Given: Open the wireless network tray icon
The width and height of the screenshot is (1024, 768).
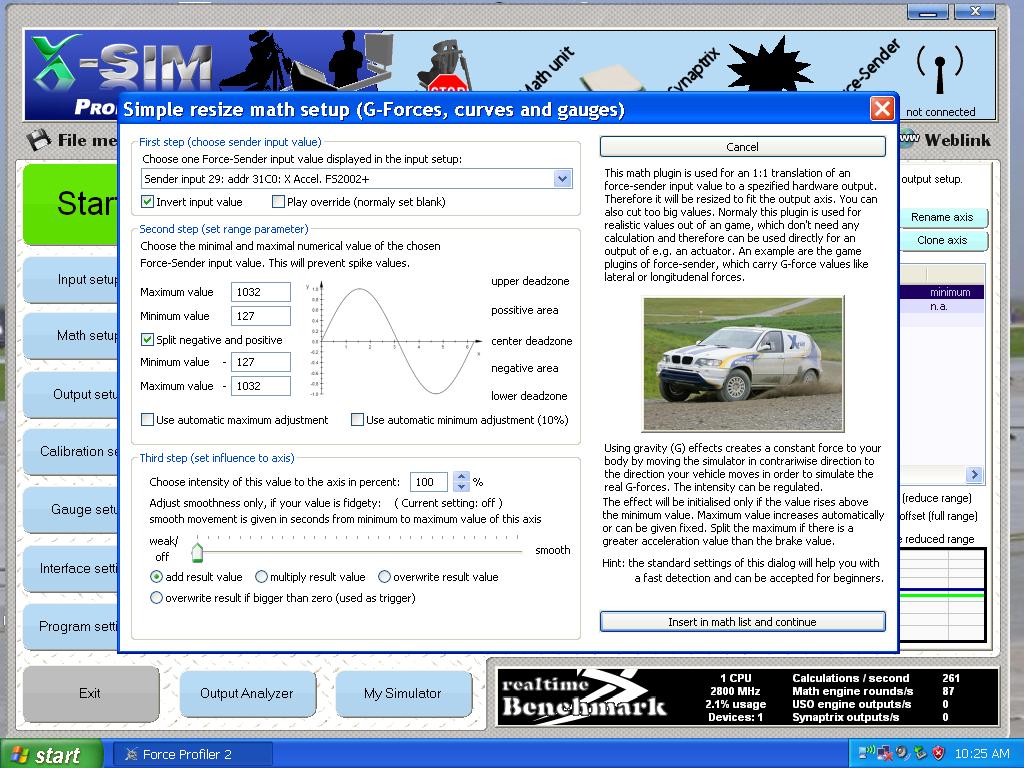Looking at the screenshot, I should 867,753.
